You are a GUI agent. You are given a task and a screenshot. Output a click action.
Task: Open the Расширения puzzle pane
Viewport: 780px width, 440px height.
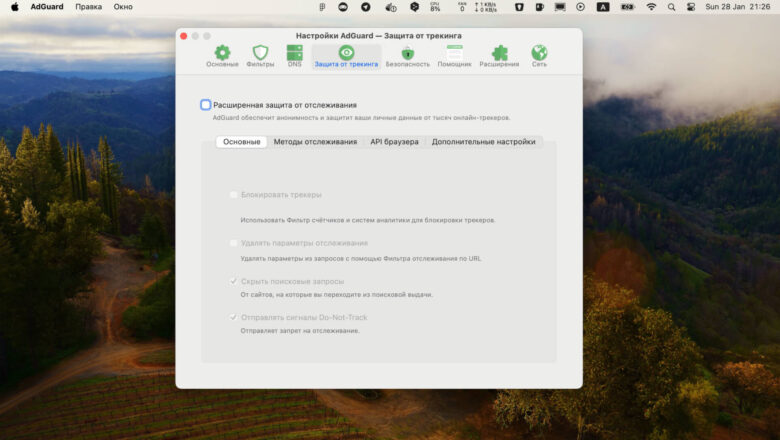[499, 56]
